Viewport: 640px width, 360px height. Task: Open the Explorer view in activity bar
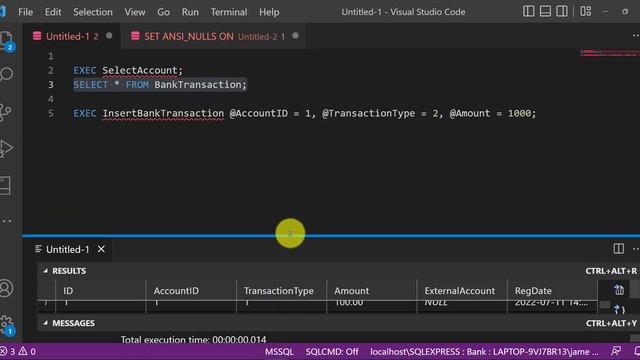click(x=6, y=40)
